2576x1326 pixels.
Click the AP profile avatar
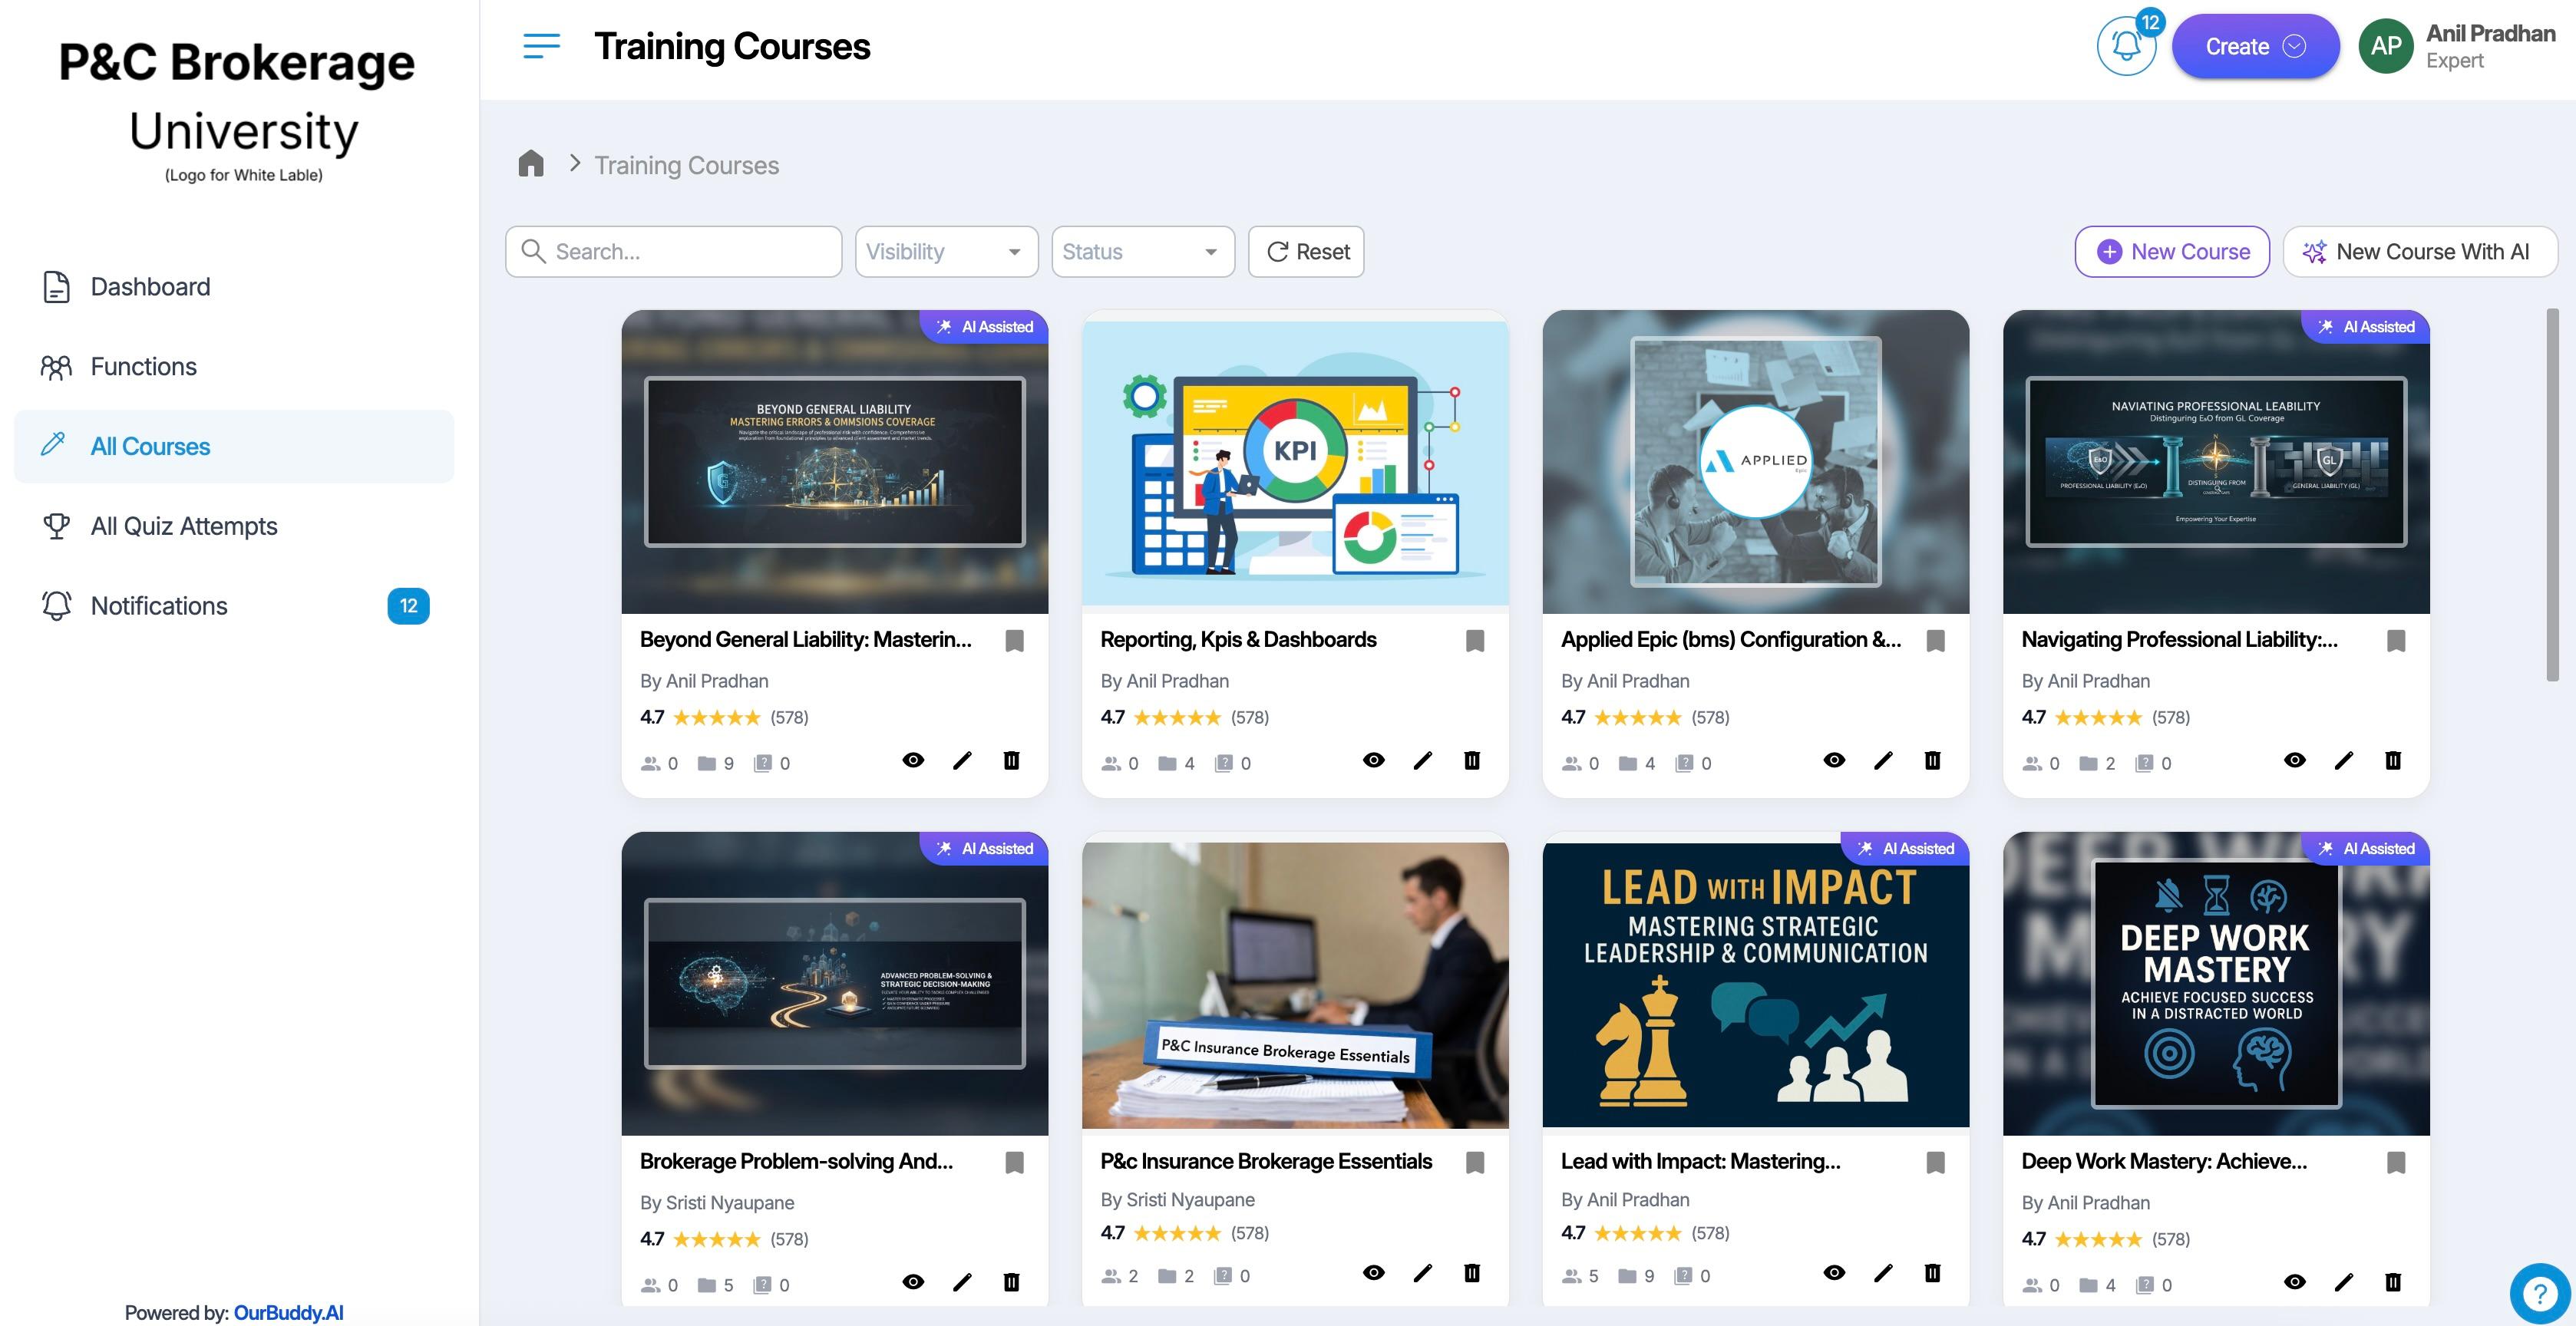(2386, 45)
